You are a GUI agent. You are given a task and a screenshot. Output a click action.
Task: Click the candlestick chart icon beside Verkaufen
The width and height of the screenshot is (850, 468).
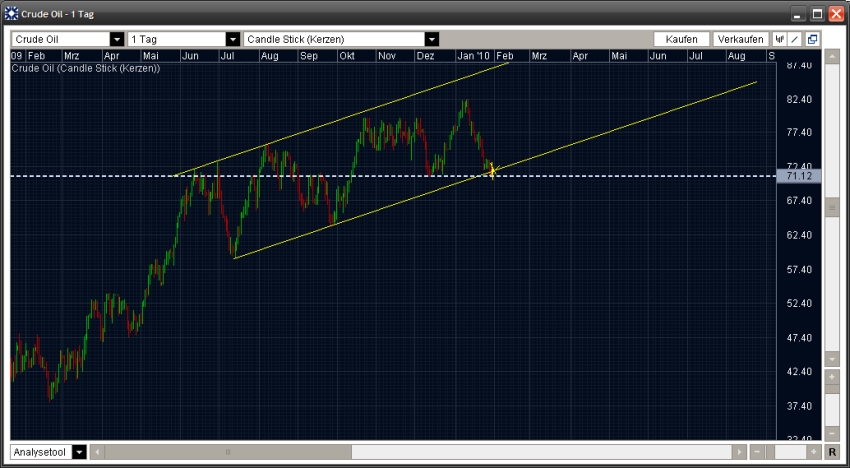coord(780,40)
